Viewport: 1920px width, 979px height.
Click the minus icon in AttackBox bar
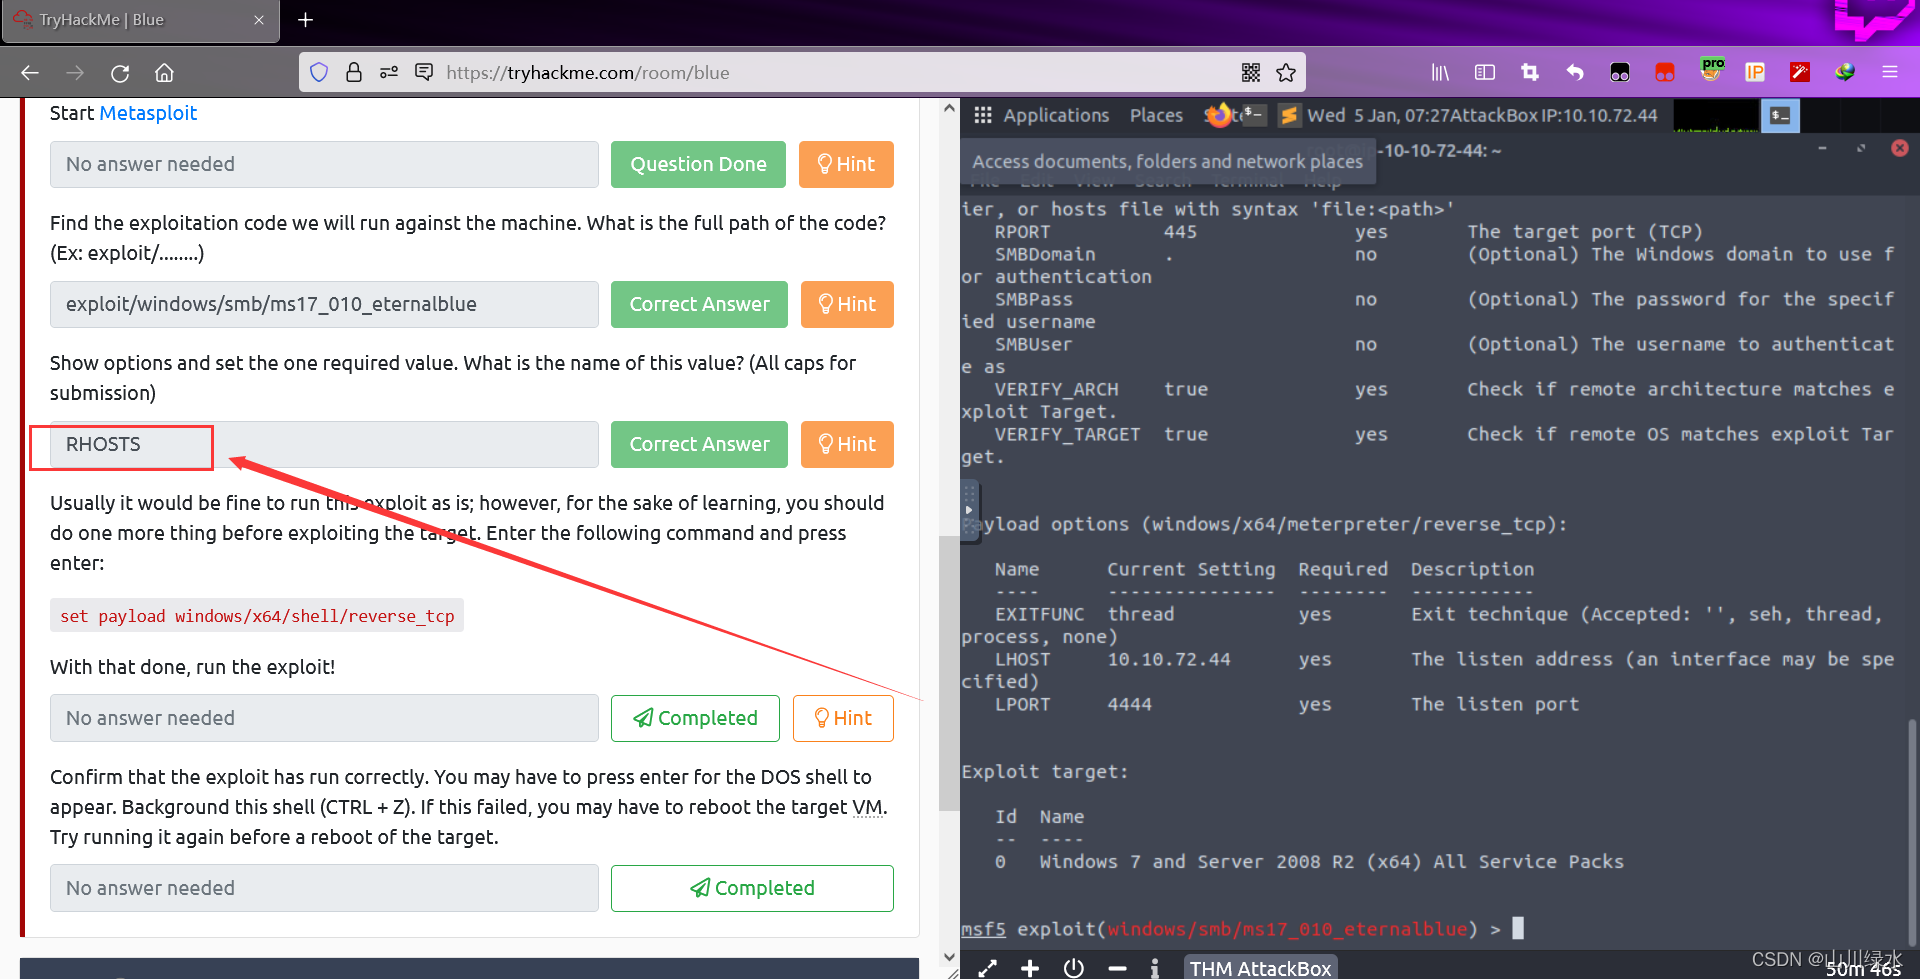[x=1117, y=968]
